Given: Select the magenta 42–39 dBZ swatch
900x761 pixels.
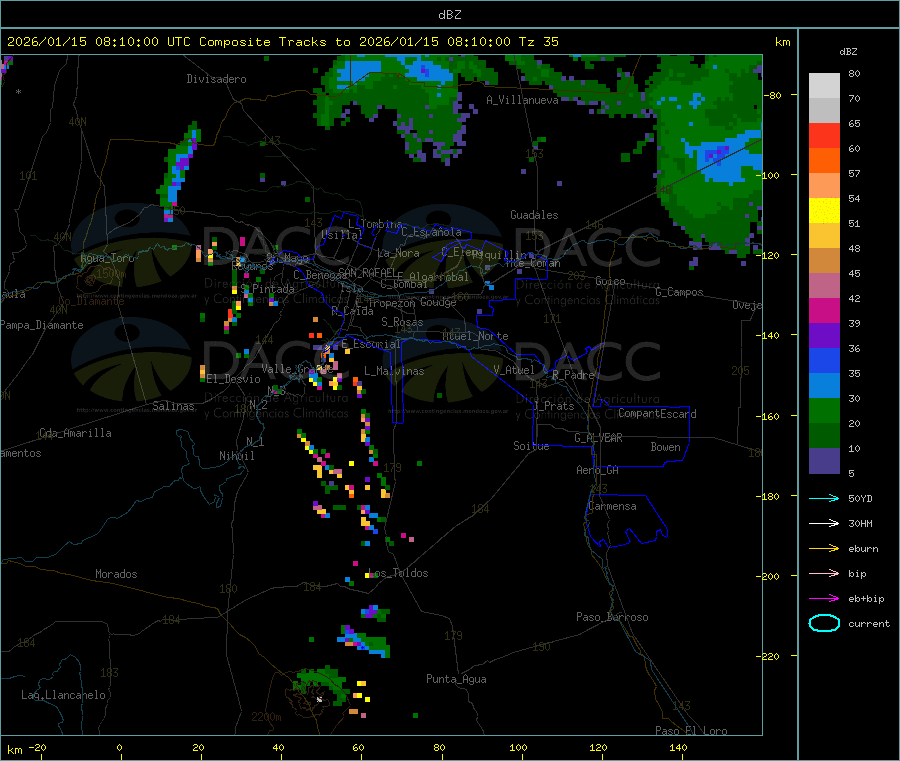Looking at the screenshot, I should 824,310.
